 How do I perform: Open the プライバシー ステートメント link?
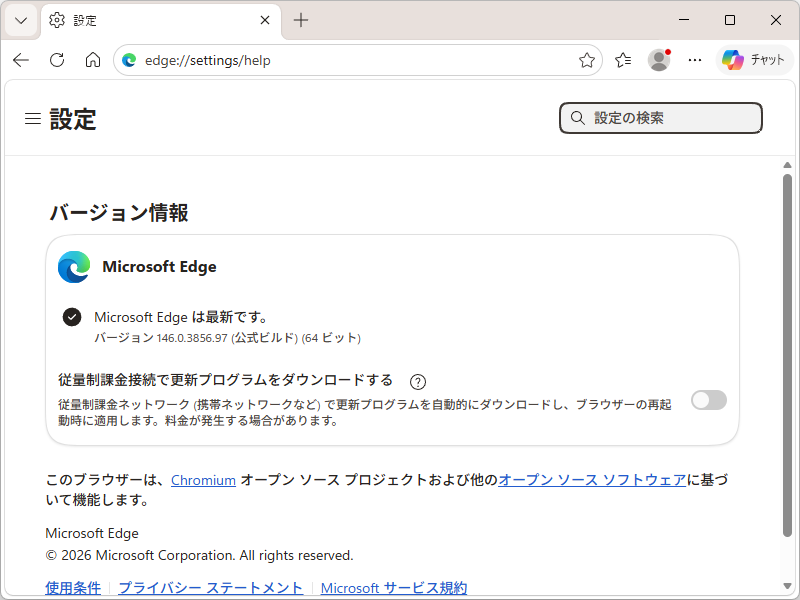[x=209, y=588]
